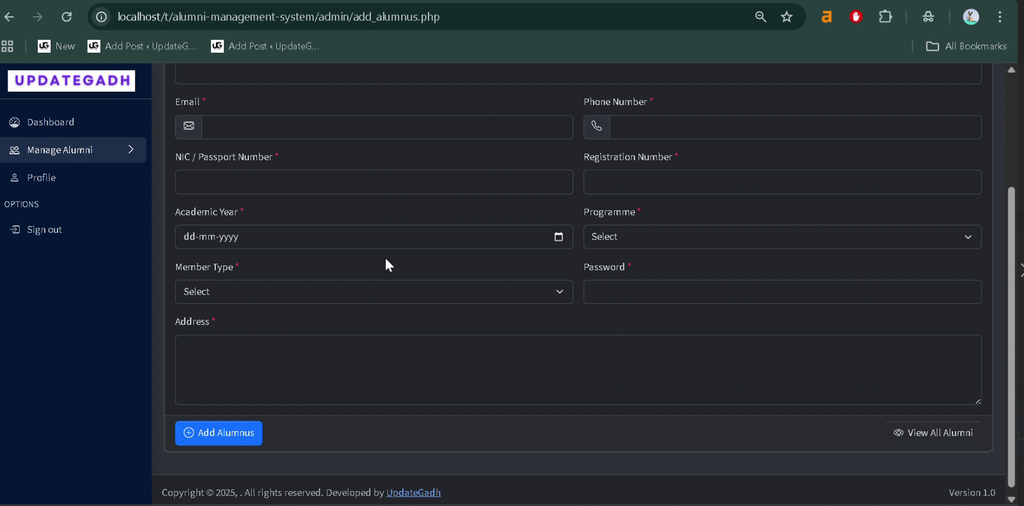Open the 'New' bookmark
This screenshot has width=1024, height=506.
[56, 46]
